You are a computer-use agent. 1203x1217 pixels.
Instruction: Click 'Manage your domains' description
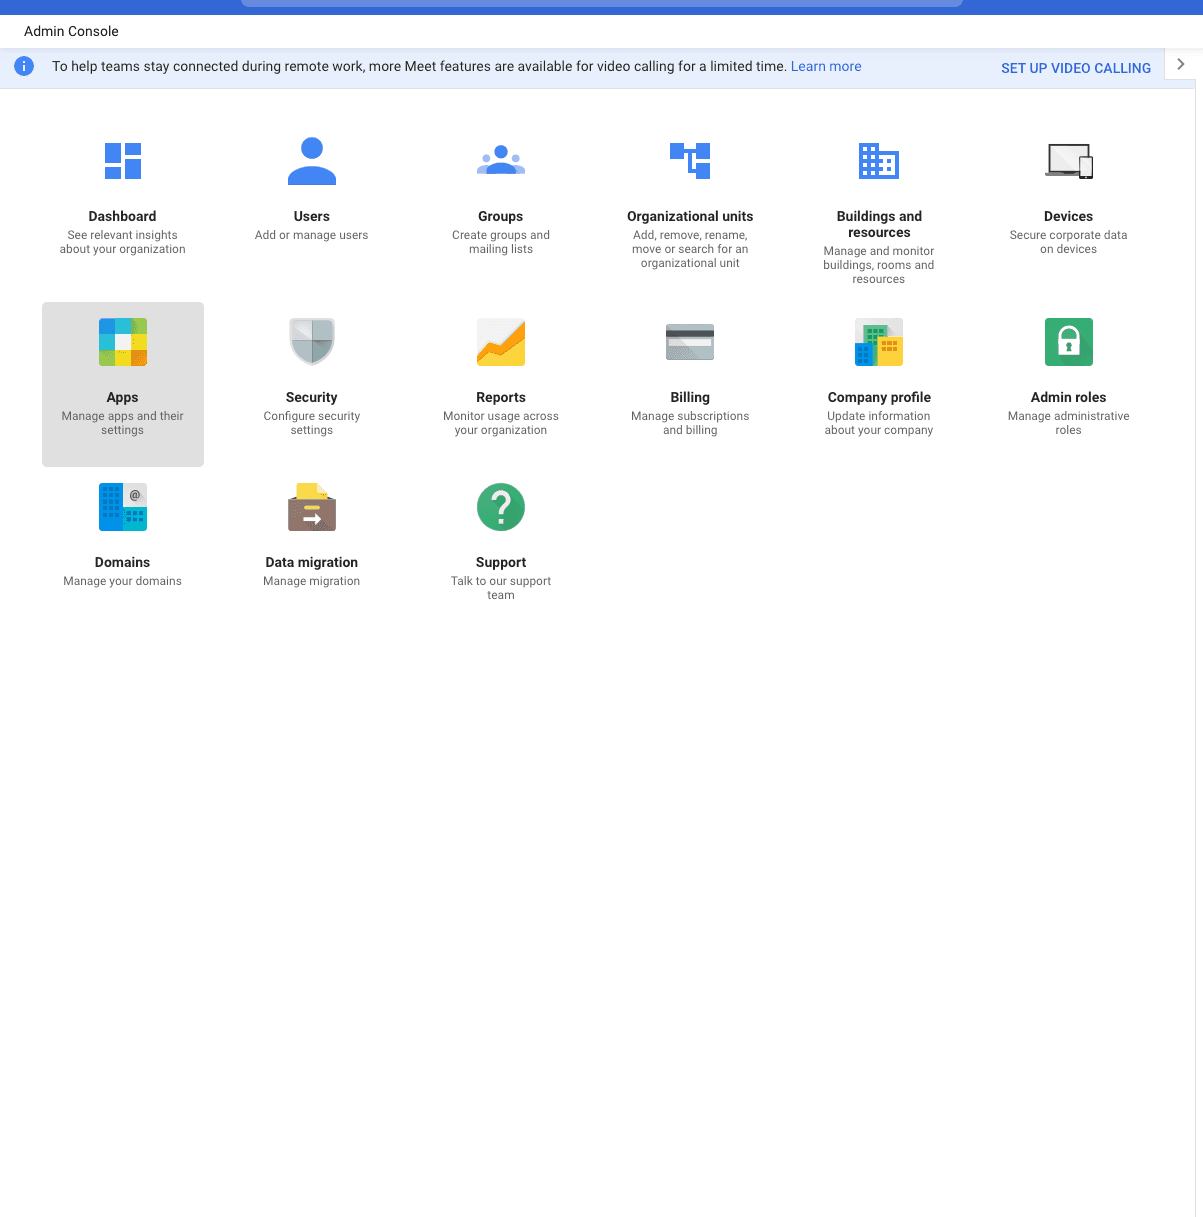click(x=123, y=581)
